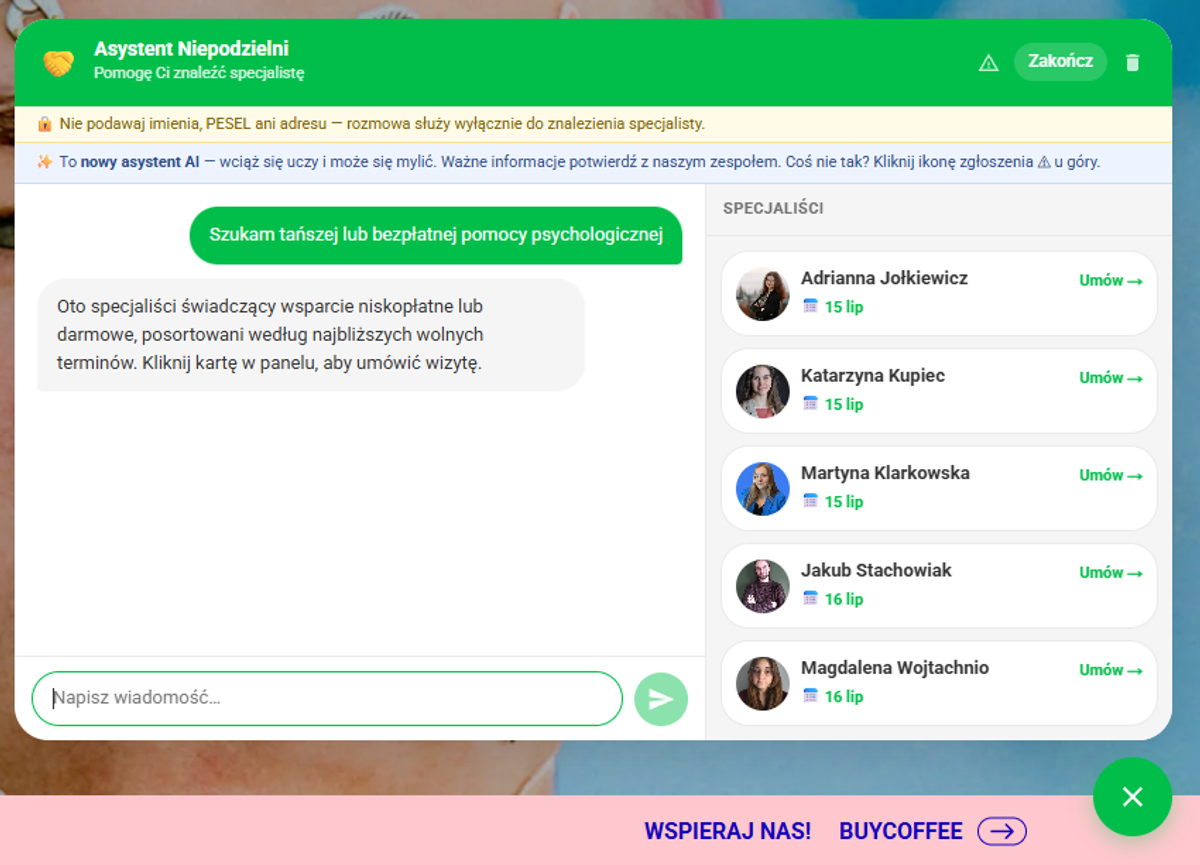Select the name Martyna Klarkowska
This screenshot has width=1200, height=865.
(885, 473)
